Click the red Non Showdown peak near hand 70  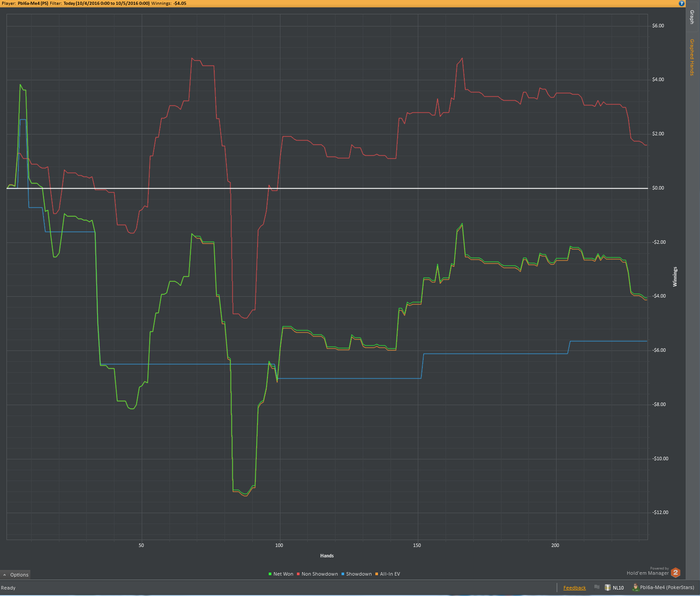(x=192, y=58)
